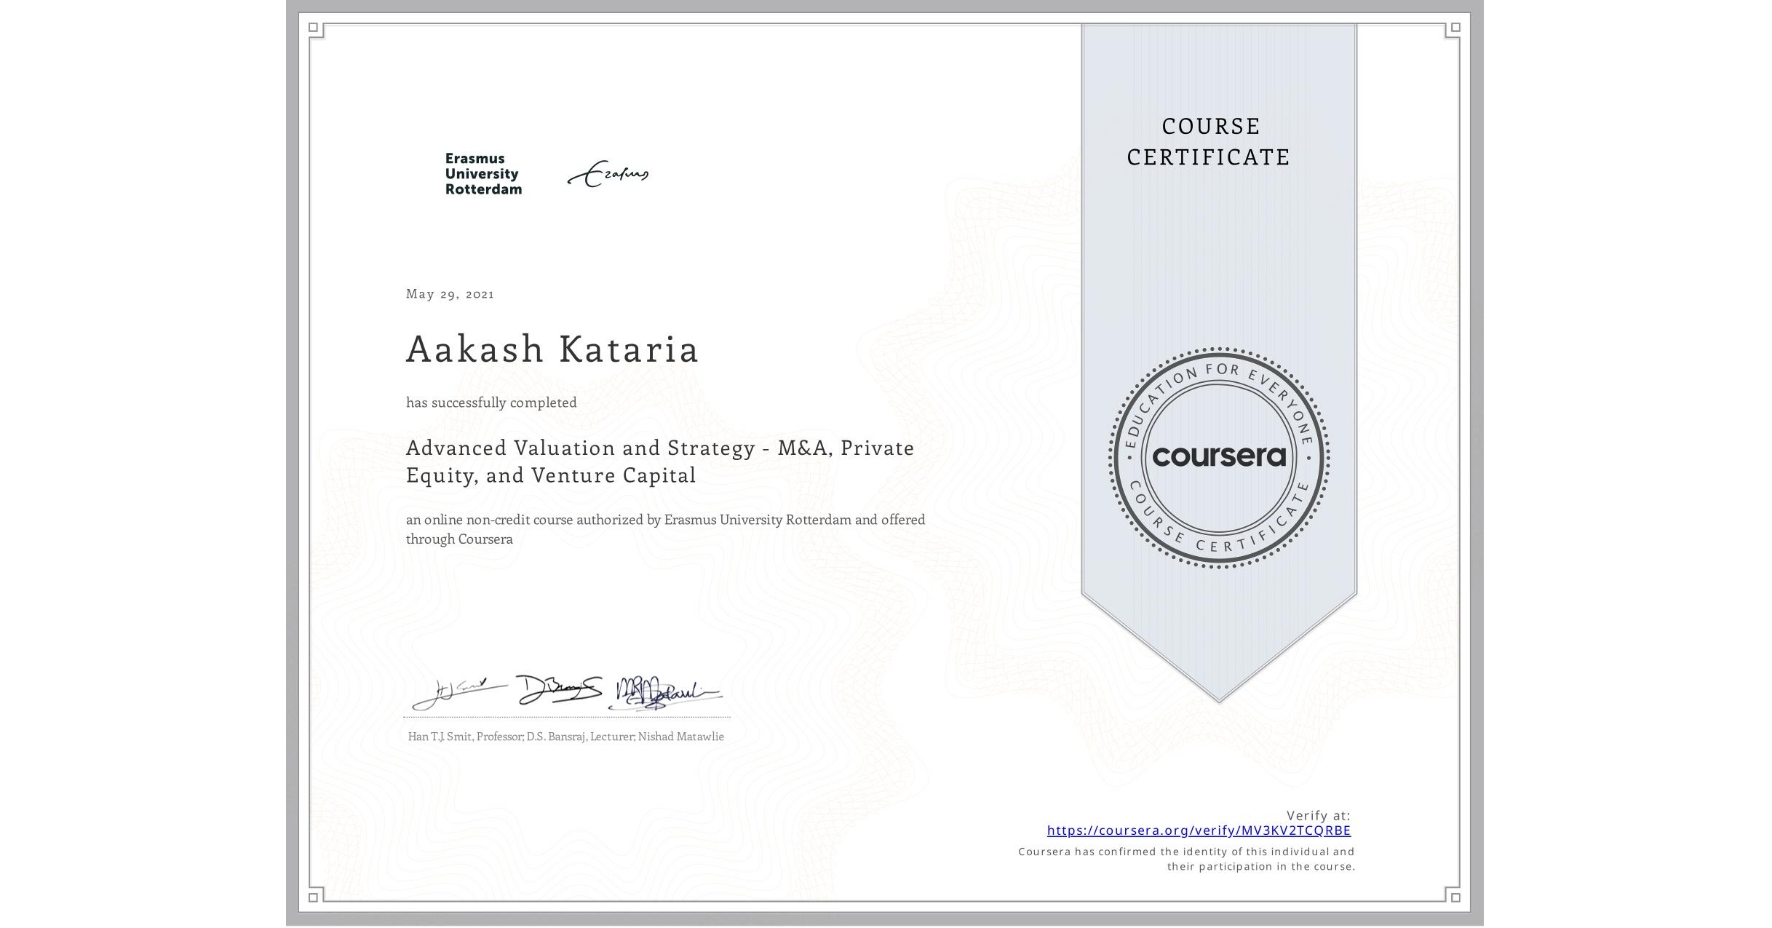Click the recipient name Aakash Kataria
1772x928 pixels.
click(x=552, y=348)
